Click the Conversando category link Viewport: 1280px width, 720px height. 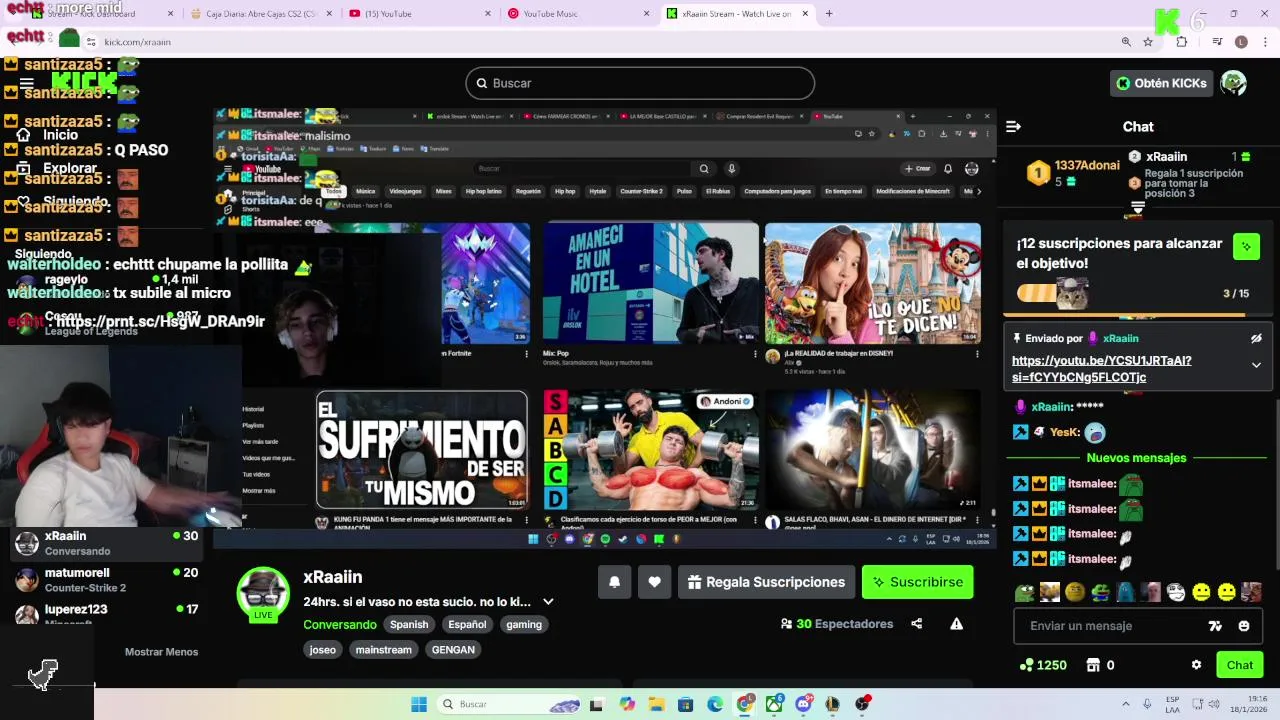point(340,625)
